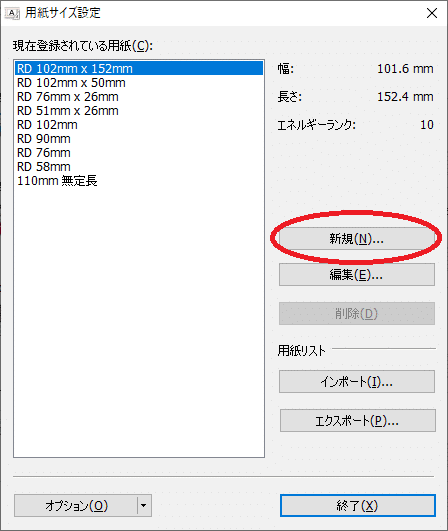Choose the RD 76mm list item
The width and height of the screenshot is (448, 531).
click(x=139, y=152)
